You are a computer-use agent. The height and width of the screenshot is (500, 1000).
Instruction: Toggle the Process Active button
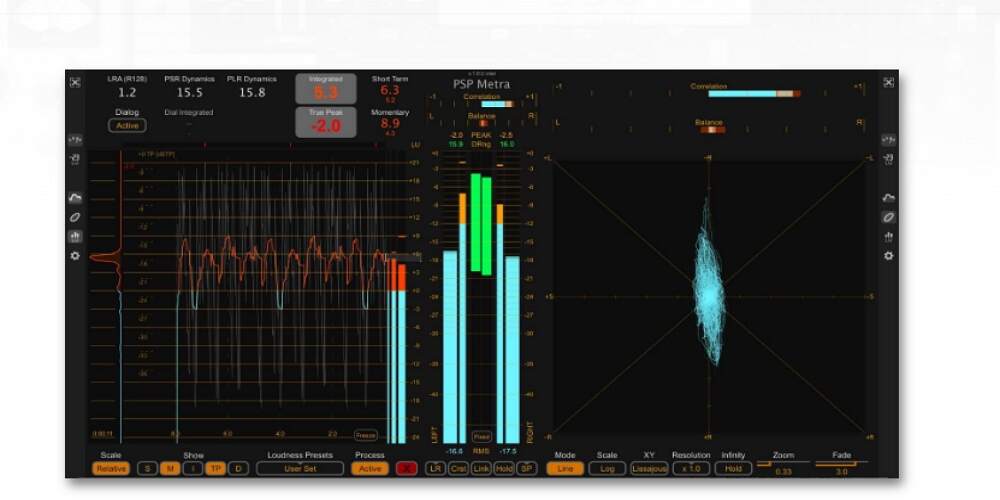(x=370, y=469)
